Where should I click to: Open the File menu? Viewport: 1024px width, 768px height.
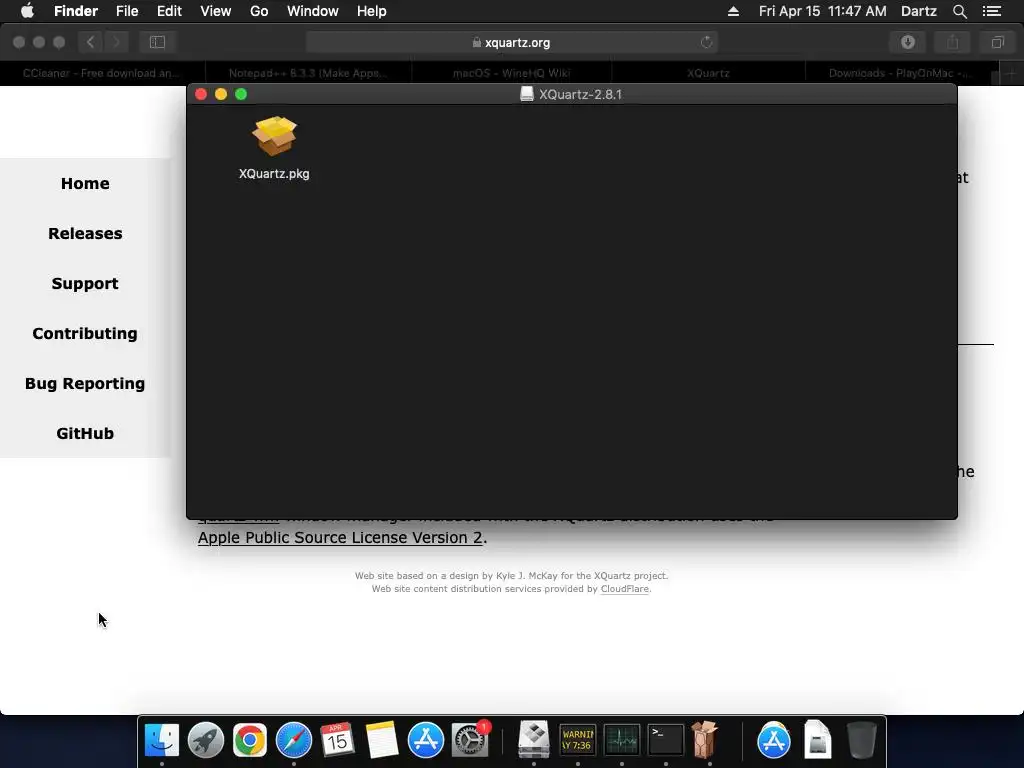point(127,11)
